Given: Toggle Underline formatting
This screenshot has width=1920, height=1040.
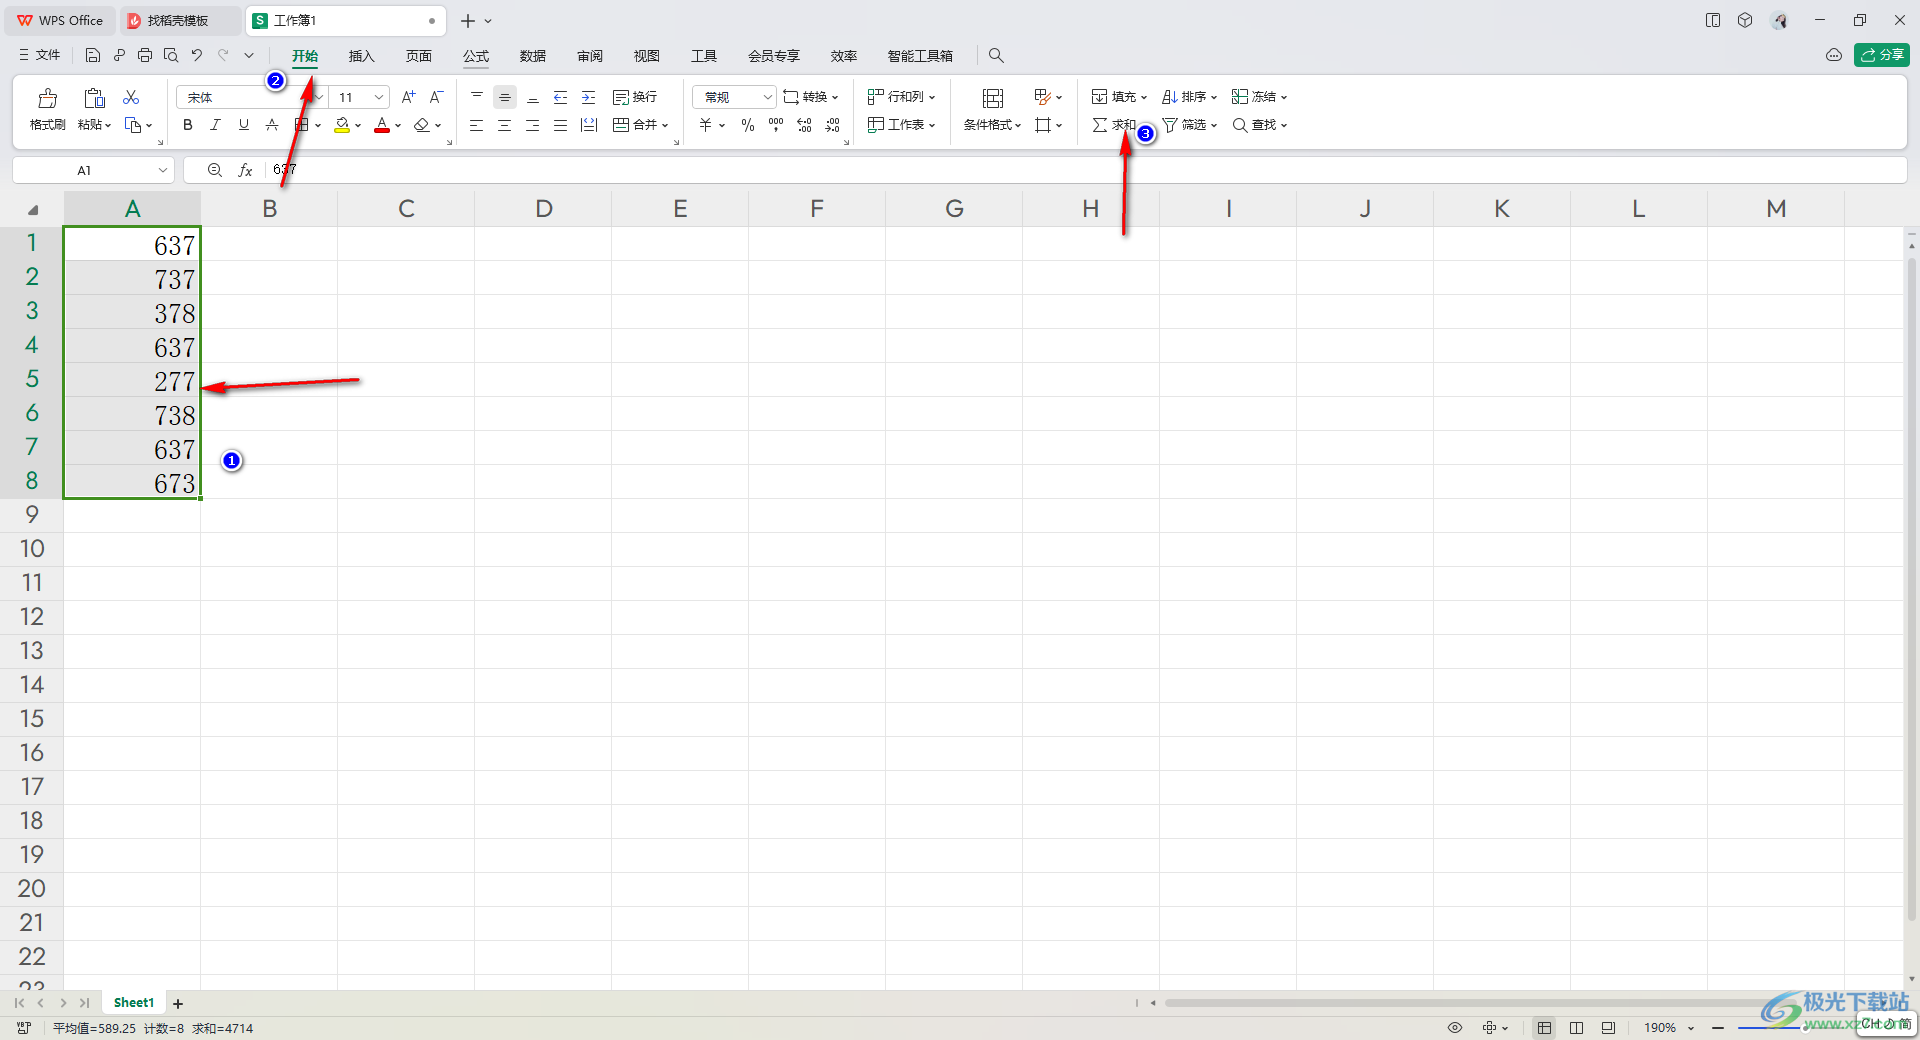Looking at the screenshot, I should (x=243, y=125).
